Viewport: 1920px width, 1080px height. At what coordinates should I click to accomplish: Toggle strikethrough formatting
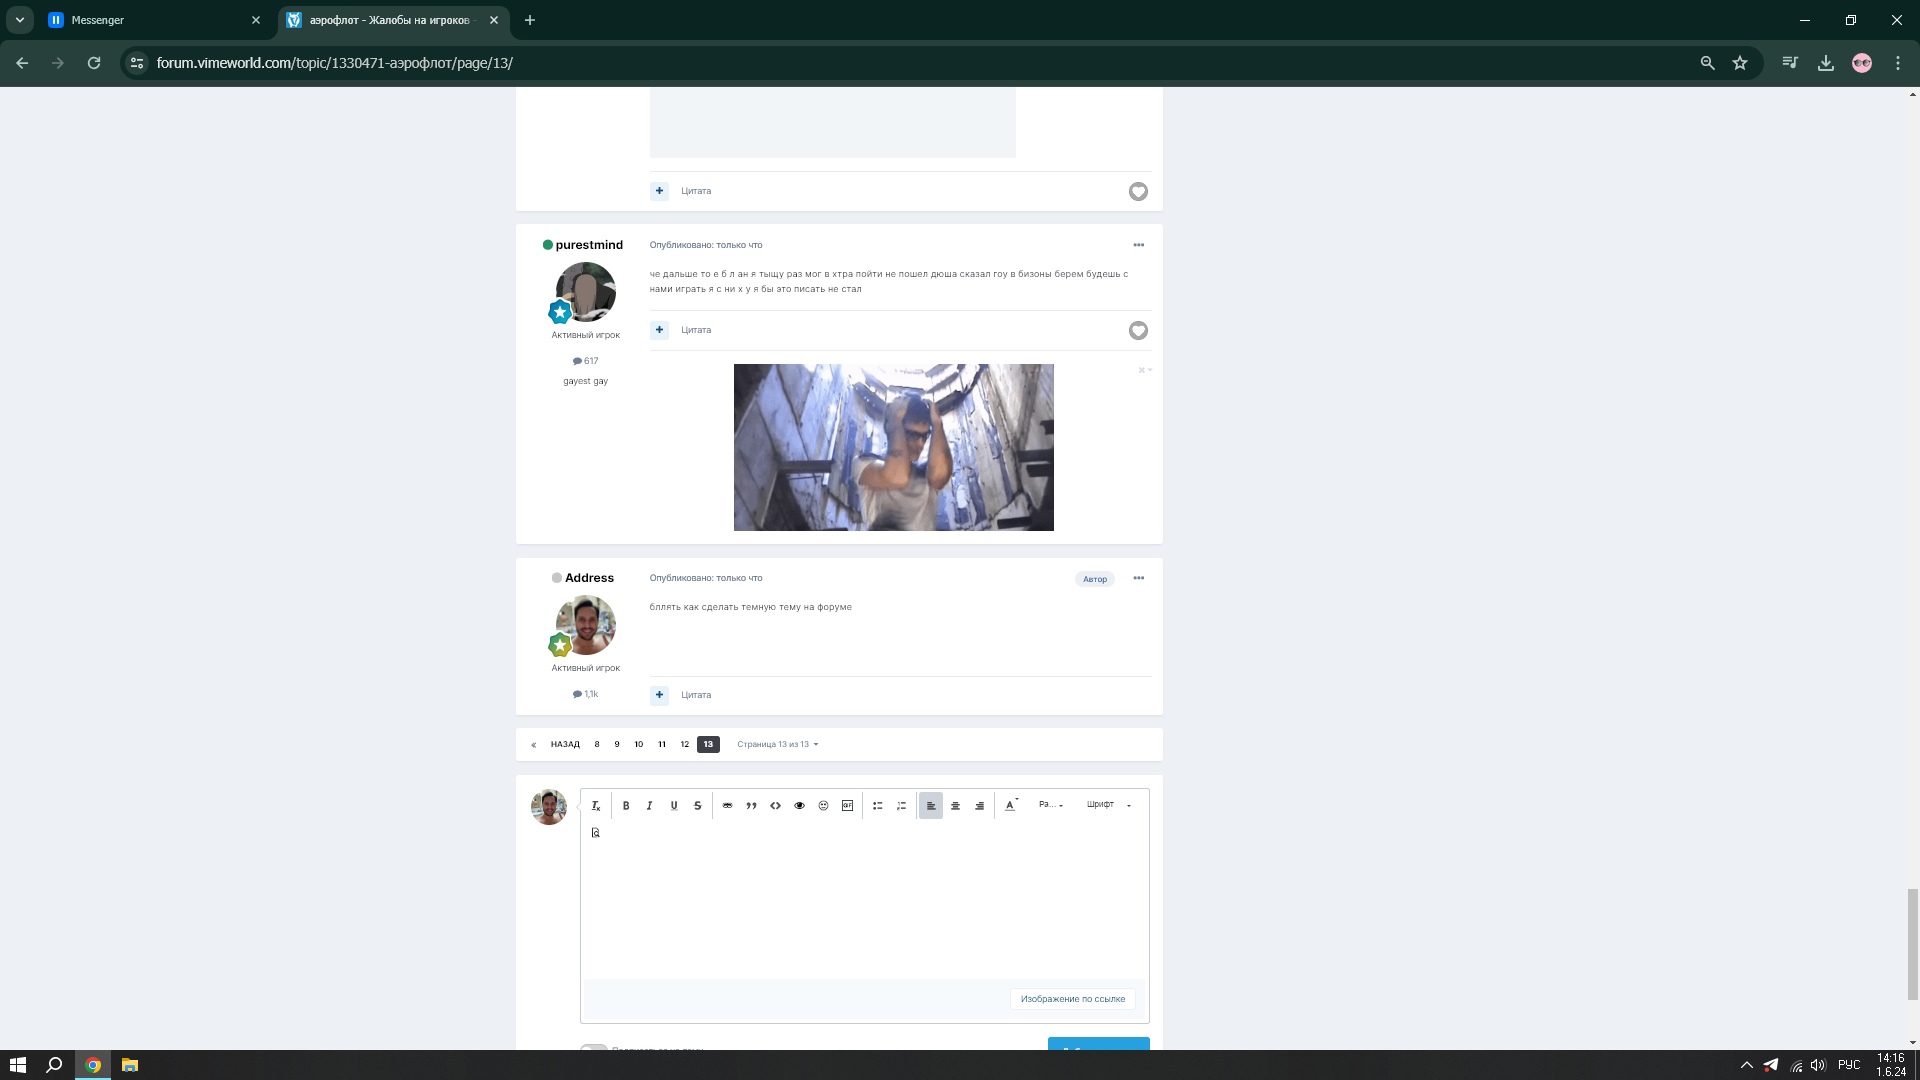click(x=698, y=806)
